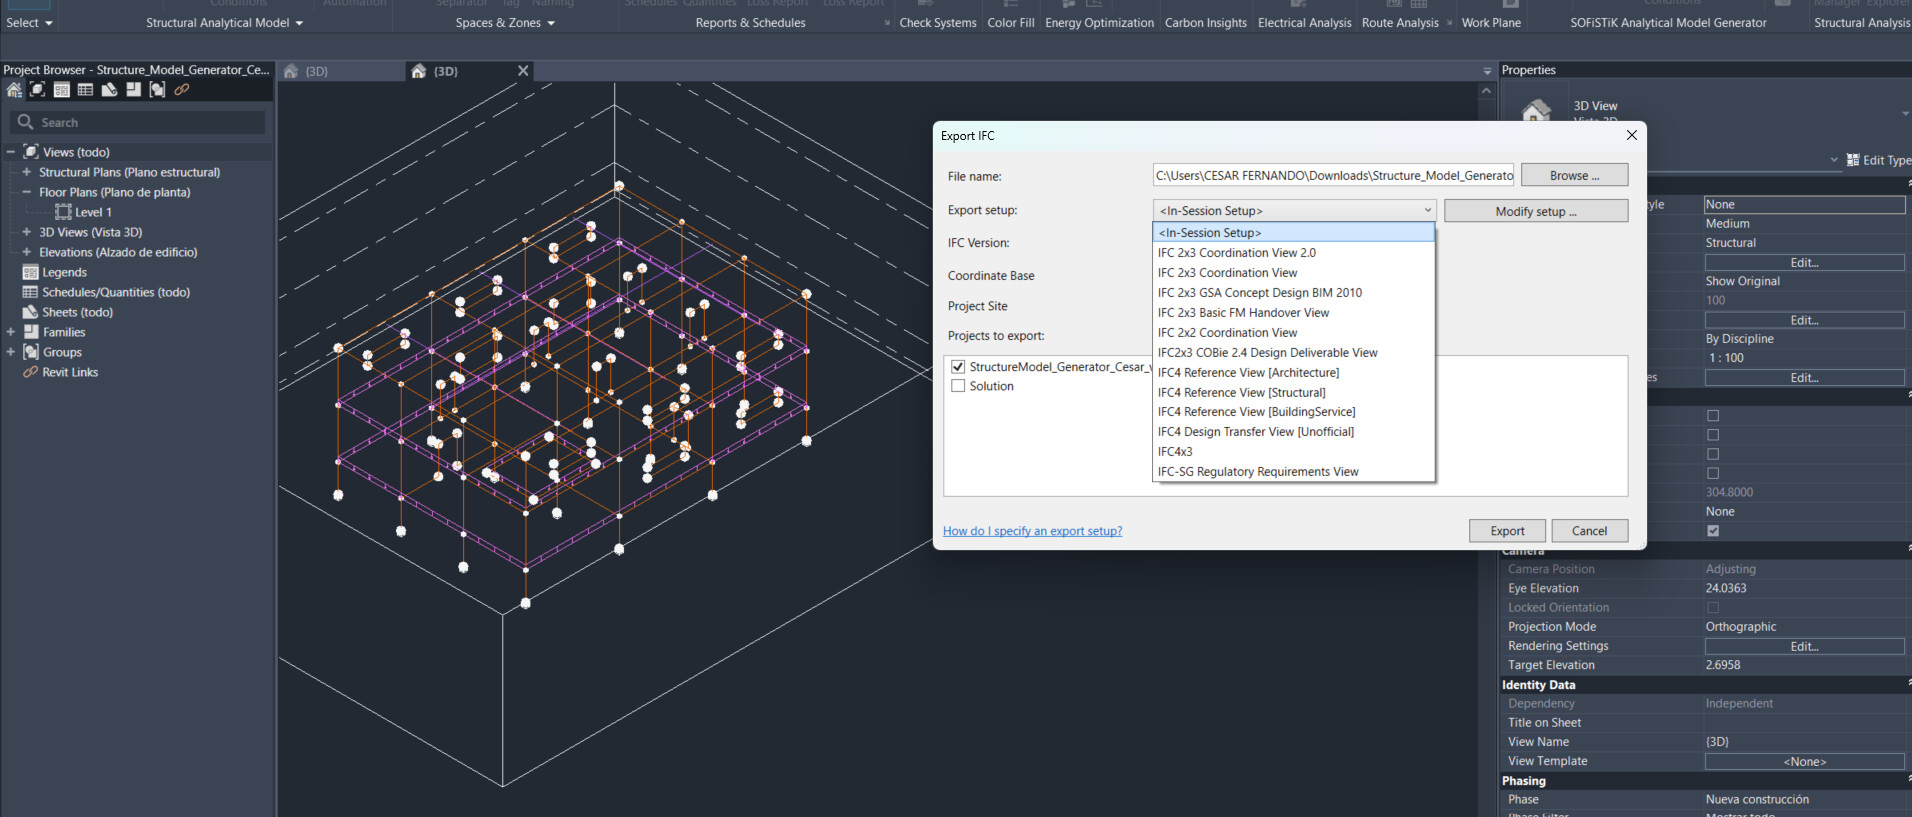The image size is (1912, 817).
Task: Click the magnifier icon in the browser search
Action: (26, 122)
